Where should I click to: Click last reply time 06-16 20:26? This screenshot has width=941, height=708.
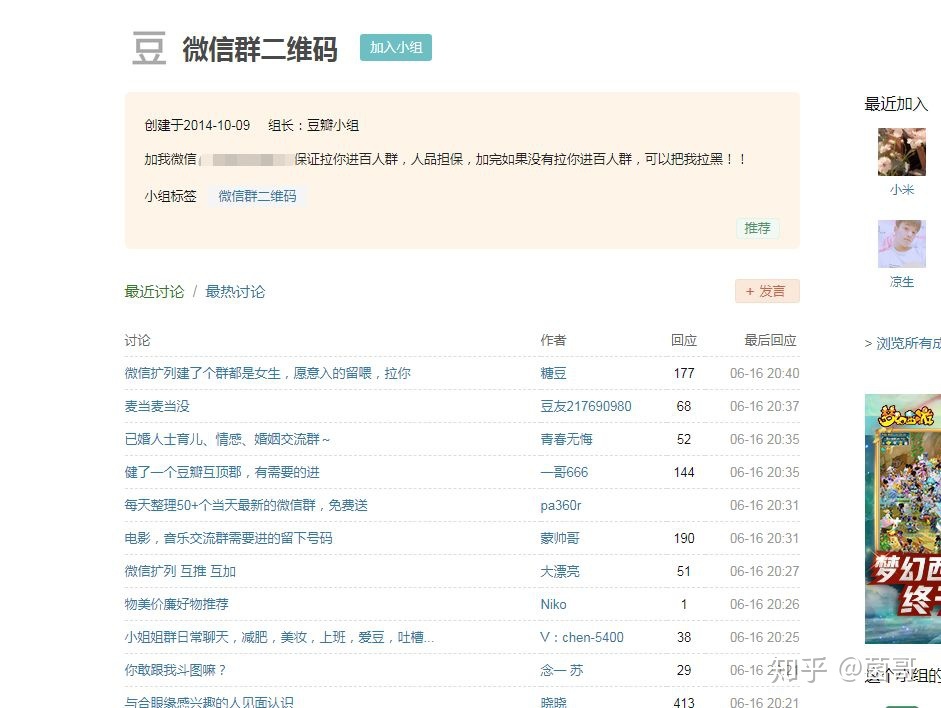coord(765,604)
